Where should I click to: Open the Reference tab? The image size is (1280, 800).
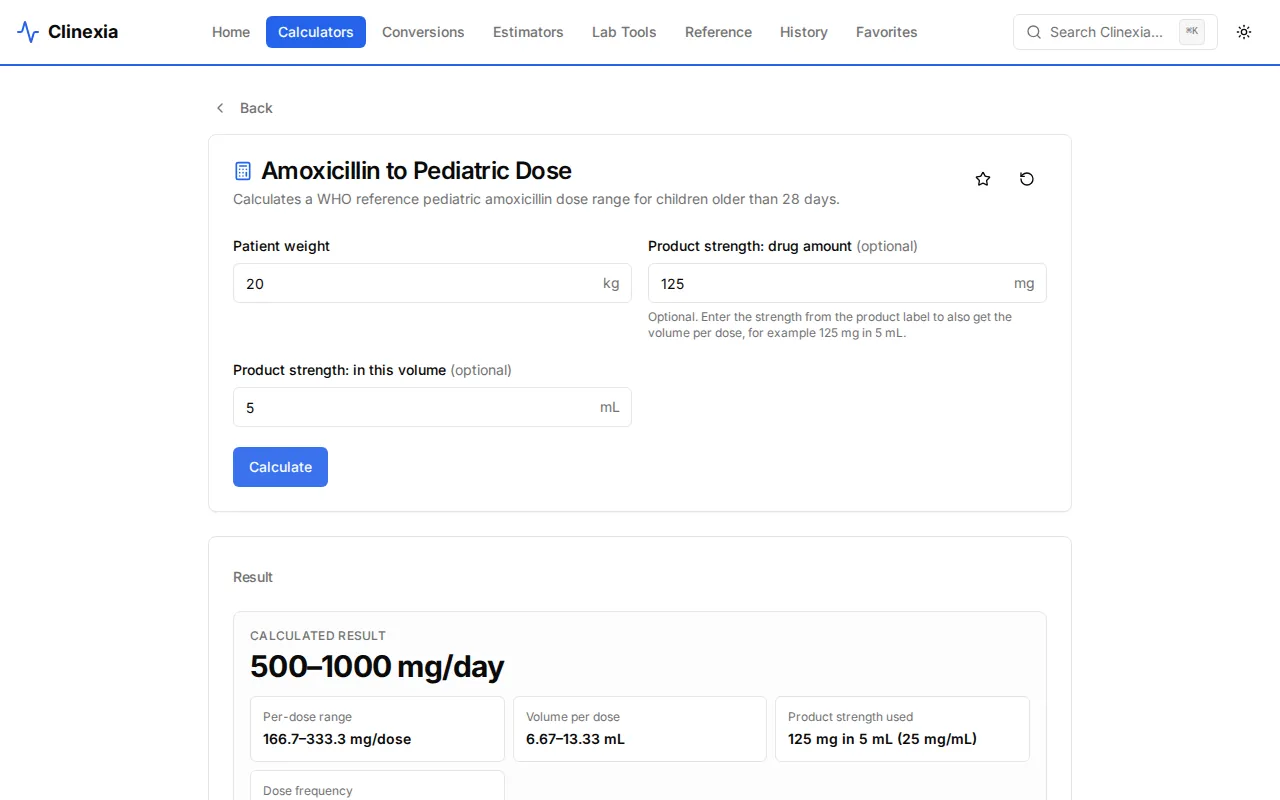718,32
